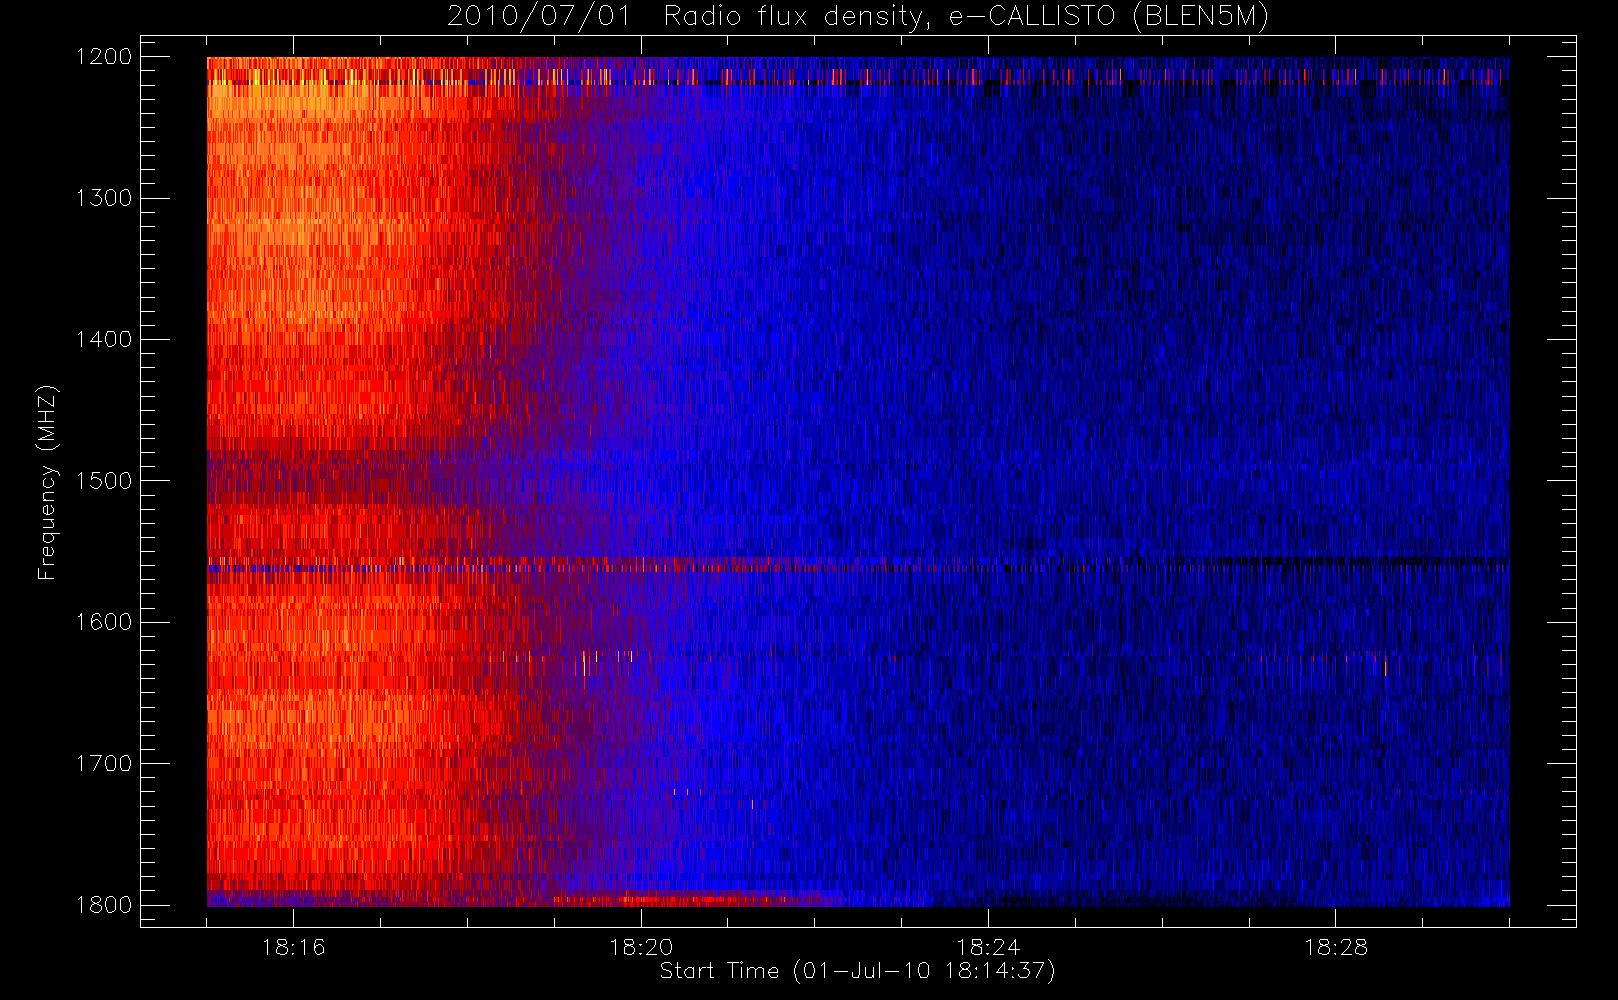
Task: Click the 18:24 time tick label
Action: 988,947
